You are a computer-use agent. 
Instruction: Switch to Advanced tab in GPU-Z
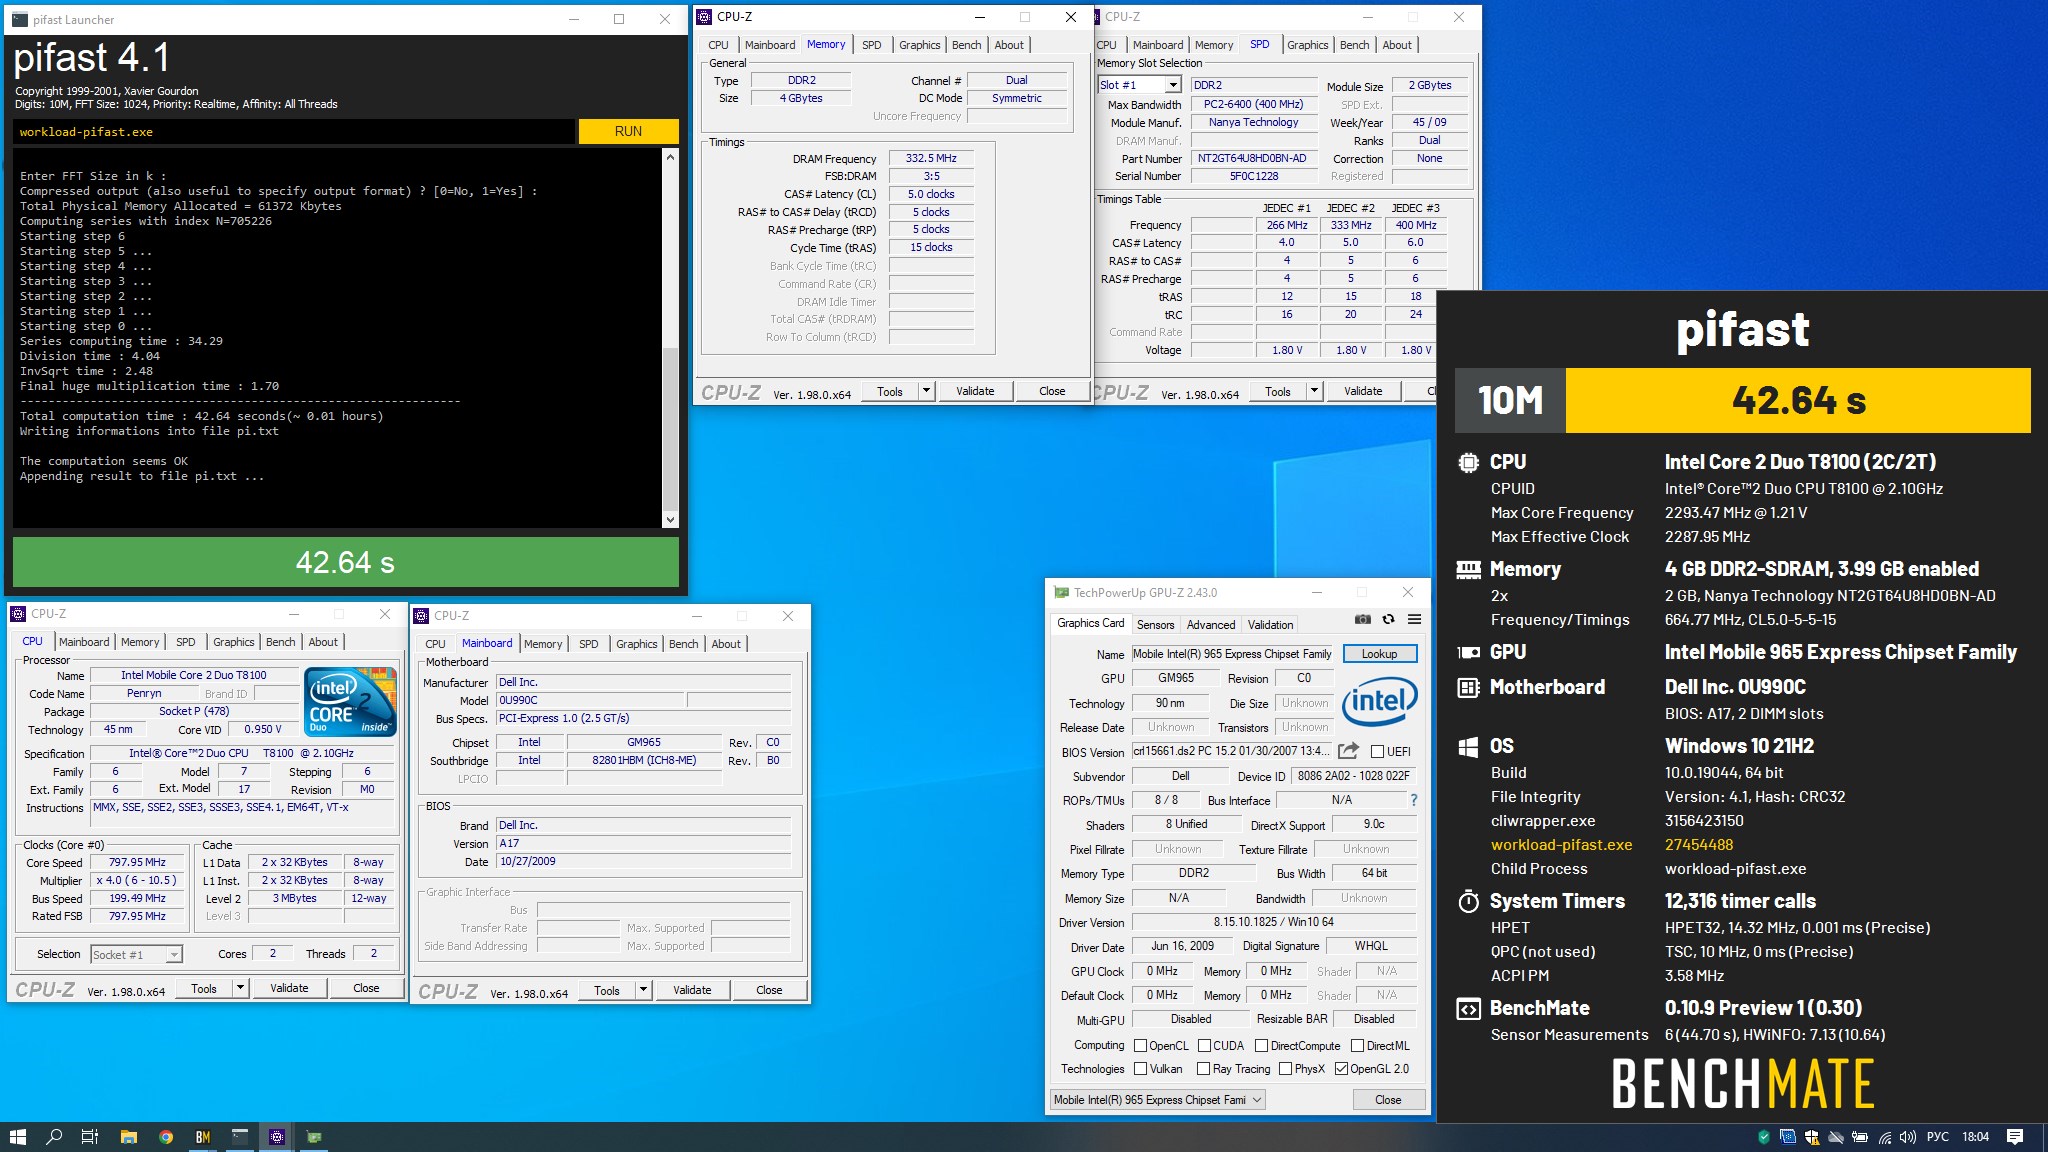coord(1211,625)
